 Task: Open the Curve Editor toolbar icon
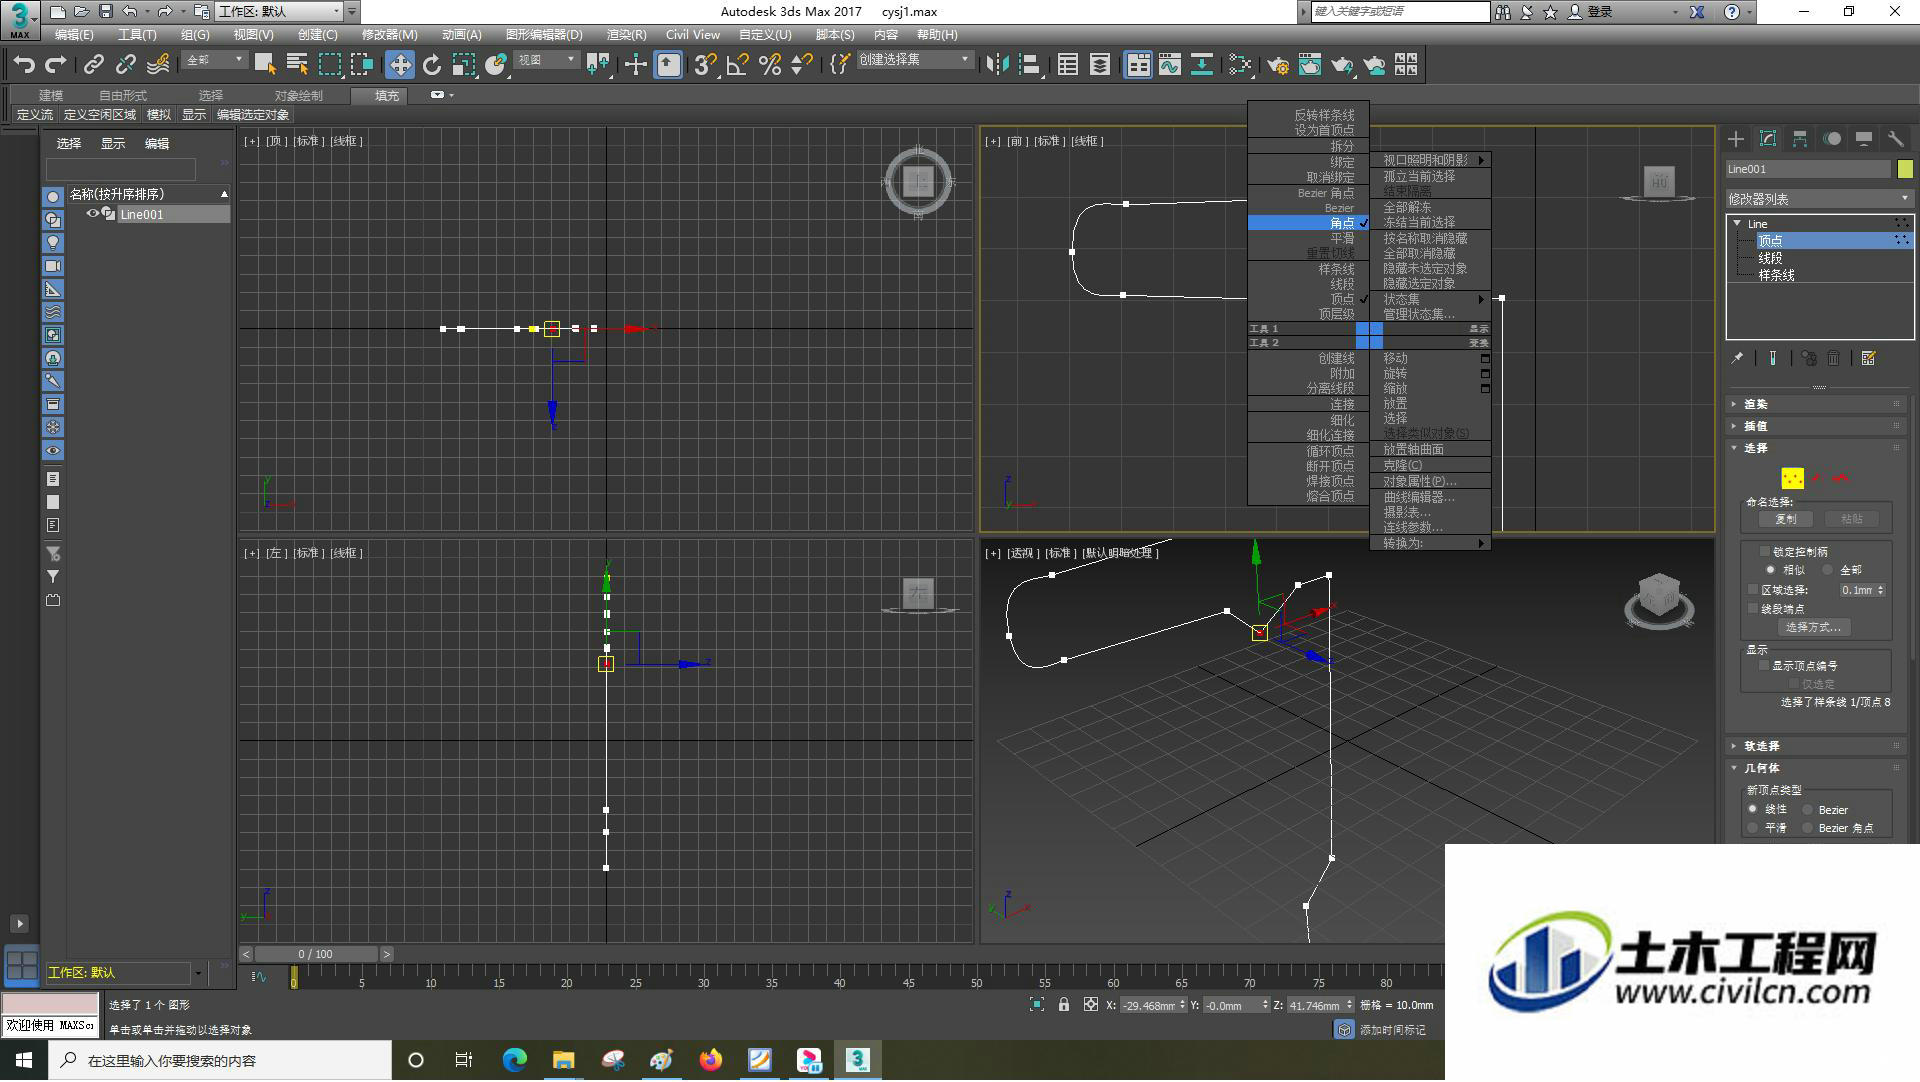click(1170, 65)
